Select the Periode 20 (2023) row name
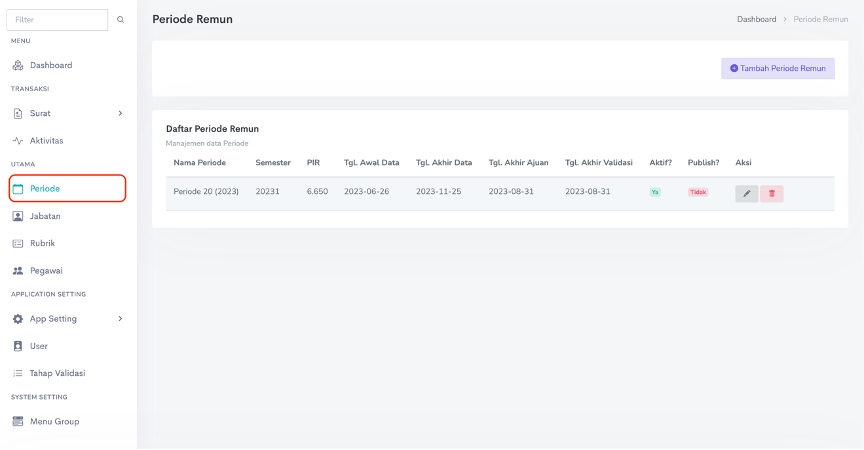This screenshot has width=864, height=450. [206, 191]
